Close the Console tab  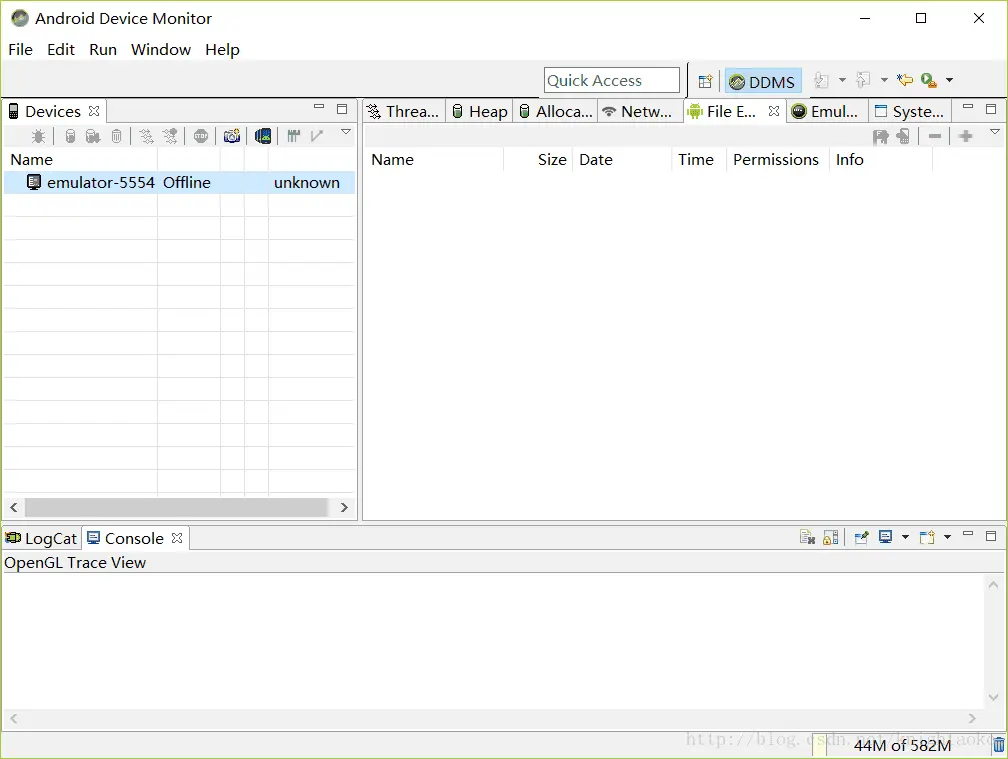tap(177, 538)
